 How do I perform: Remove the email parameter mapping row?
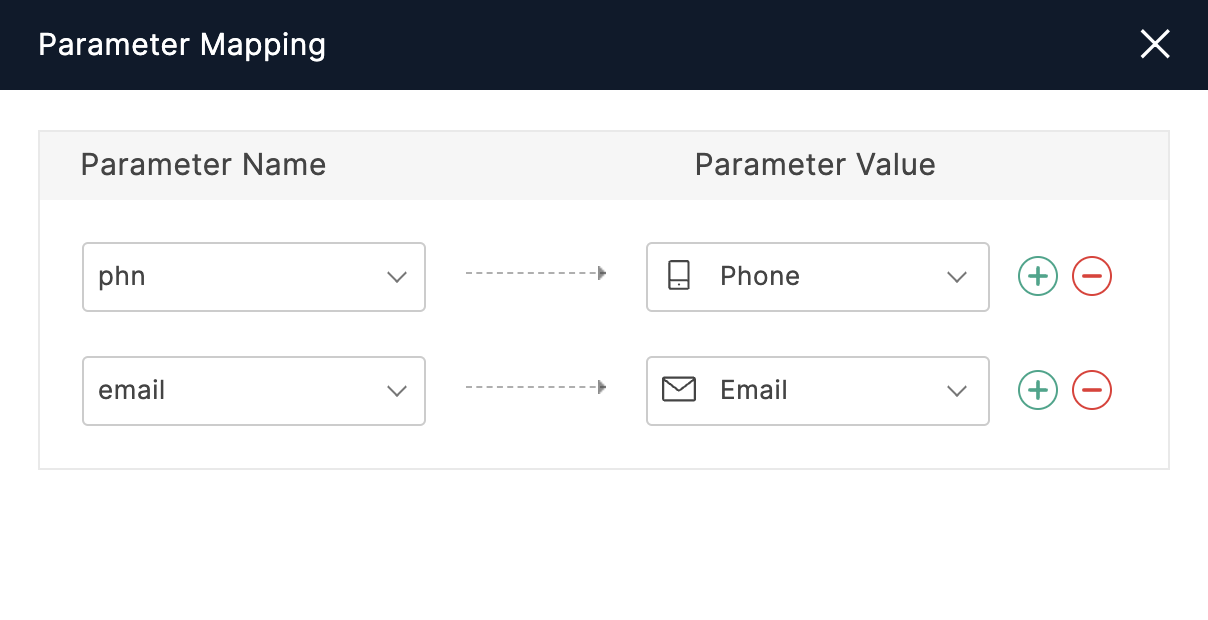(x=1092, y=390)
